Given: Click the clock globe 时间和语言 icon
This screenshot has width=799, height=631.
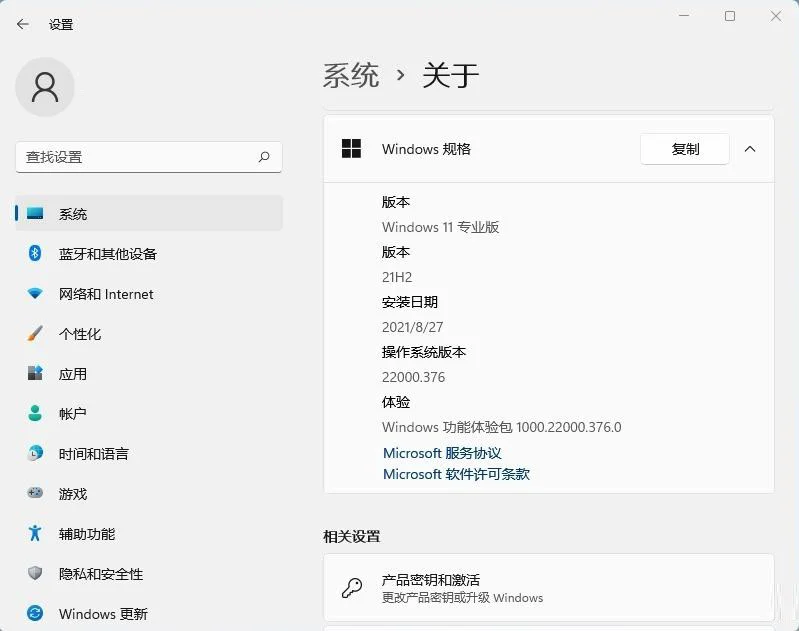Looking at the screenshot, I should (35, 453).
